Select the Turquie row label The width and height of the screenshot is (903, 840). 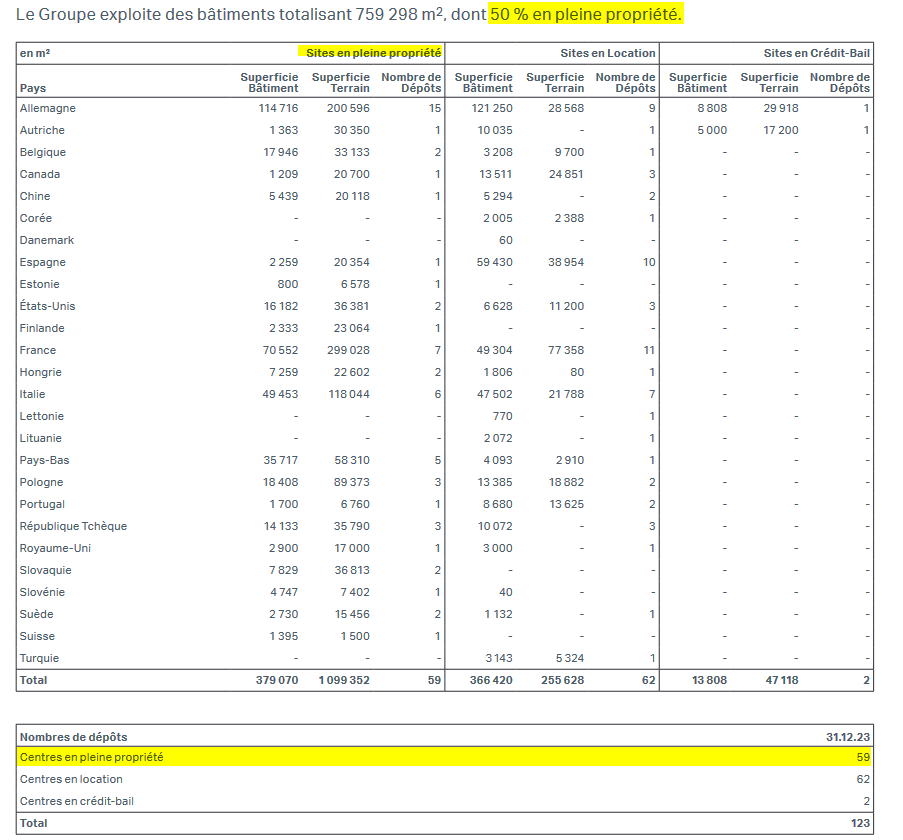40,658
